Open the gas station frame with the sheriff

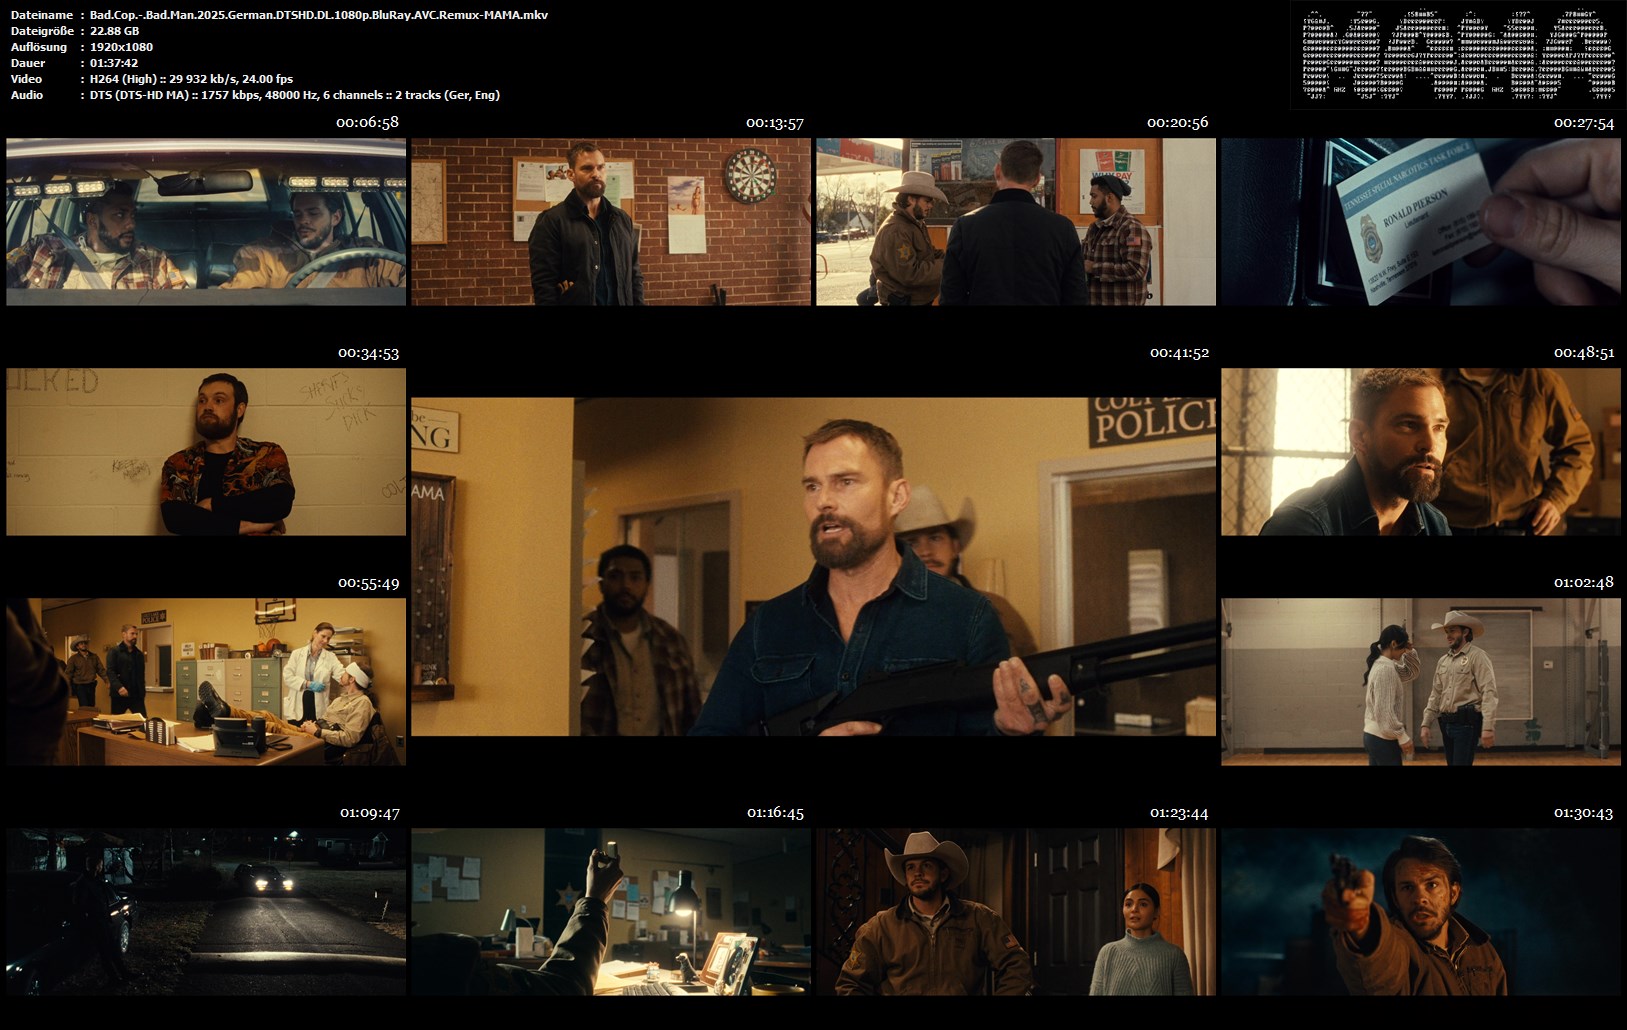click(1016, 222)
